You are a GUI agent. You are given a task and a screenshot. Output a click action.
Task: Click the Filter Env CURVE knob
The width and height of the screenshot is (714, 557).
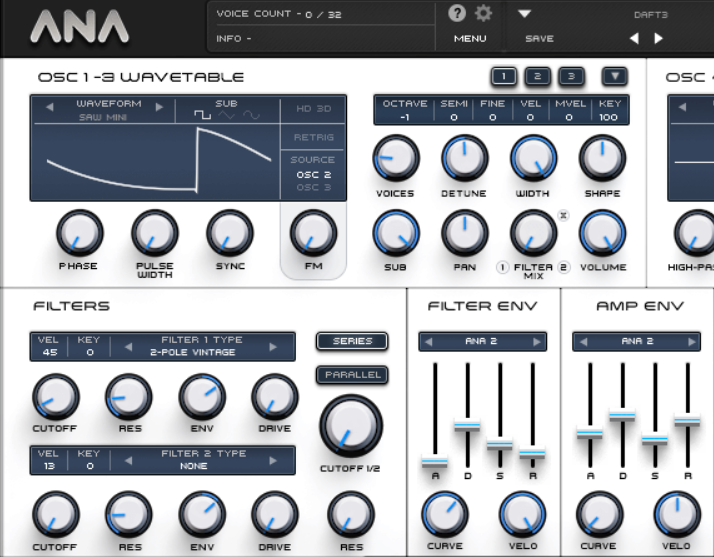[445, 515]
